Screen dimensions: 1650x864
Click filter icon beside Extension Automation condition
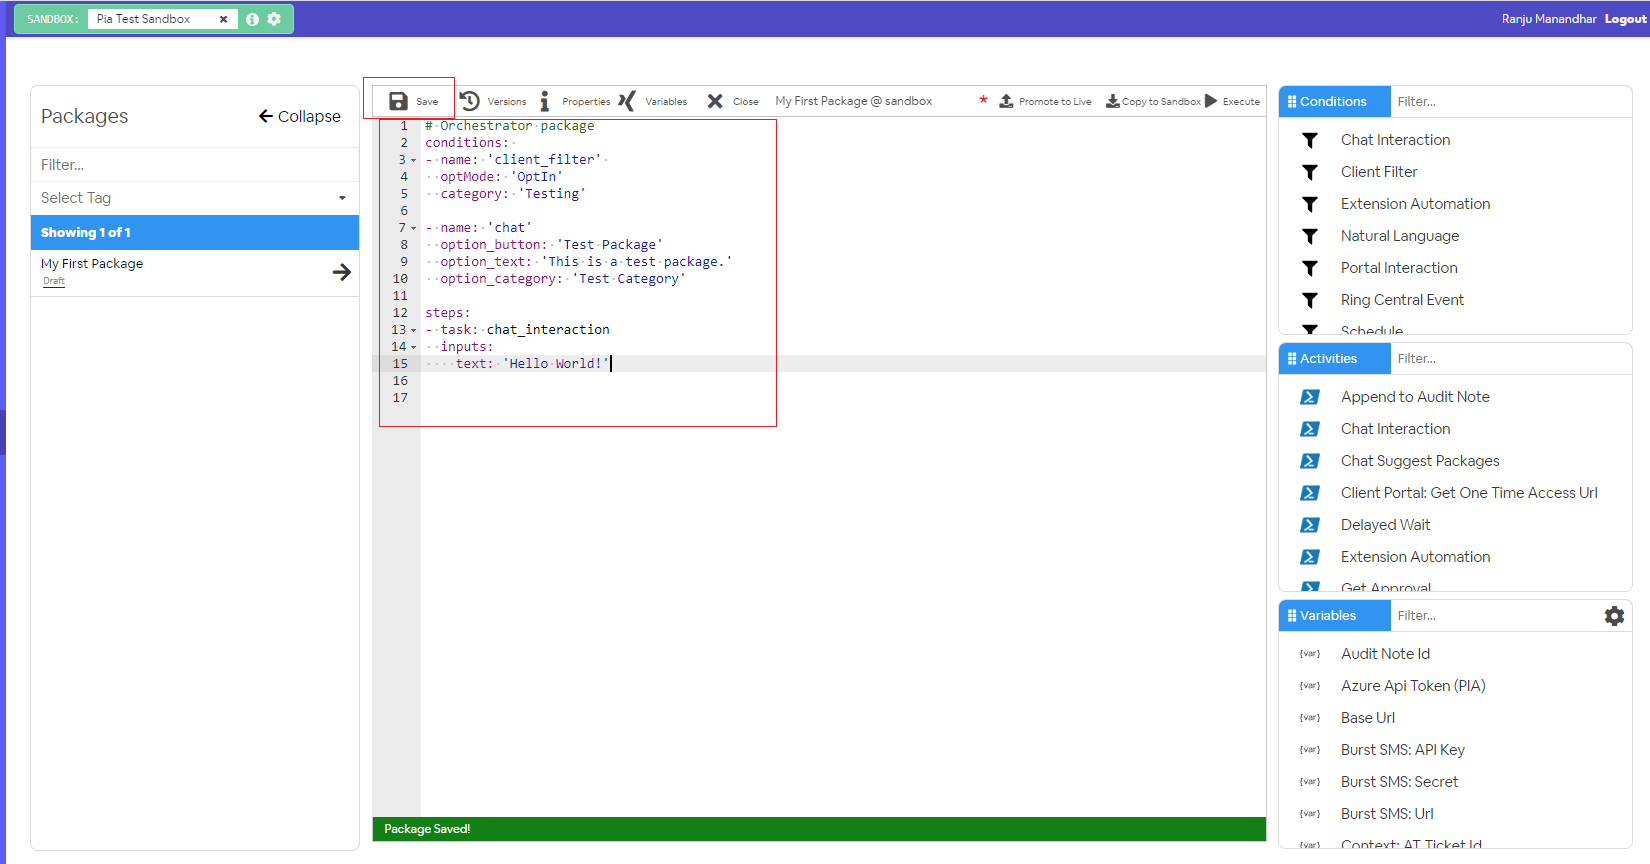pyautogui.click(x=1309, y=204)
